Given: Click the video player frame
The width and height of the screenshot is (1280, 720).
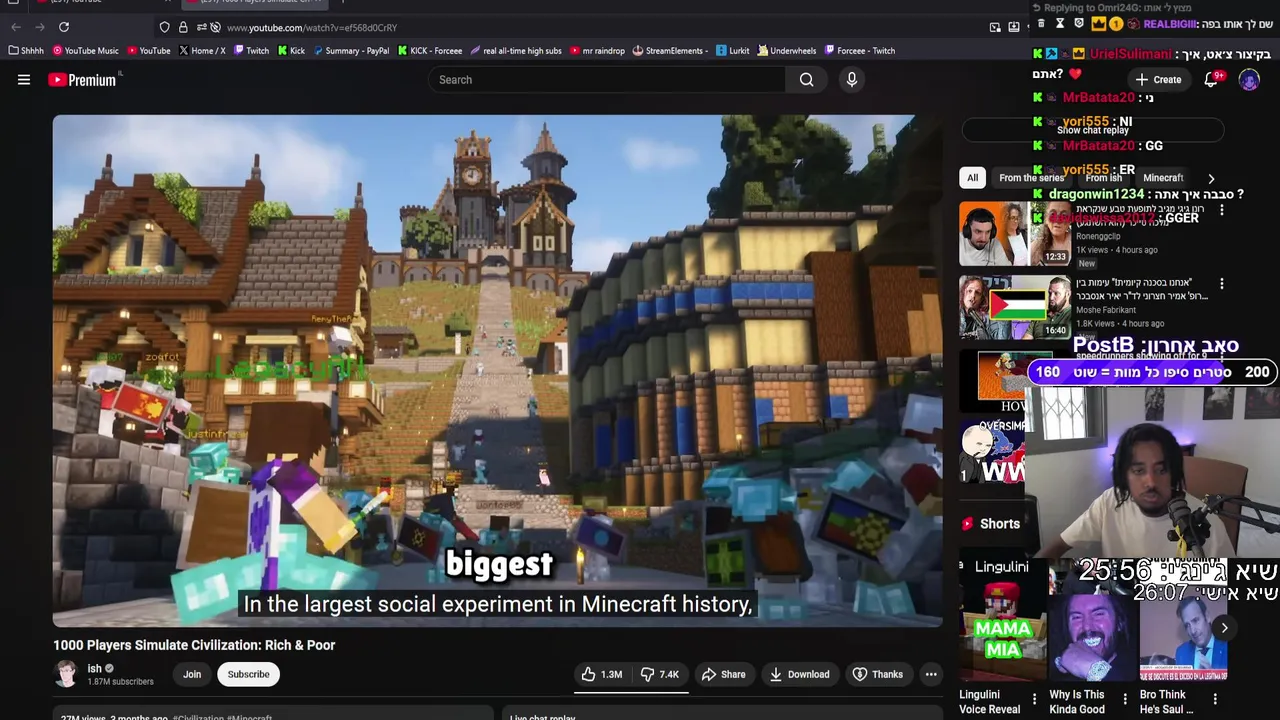Looking at the screenshot, I should point(498,371).
